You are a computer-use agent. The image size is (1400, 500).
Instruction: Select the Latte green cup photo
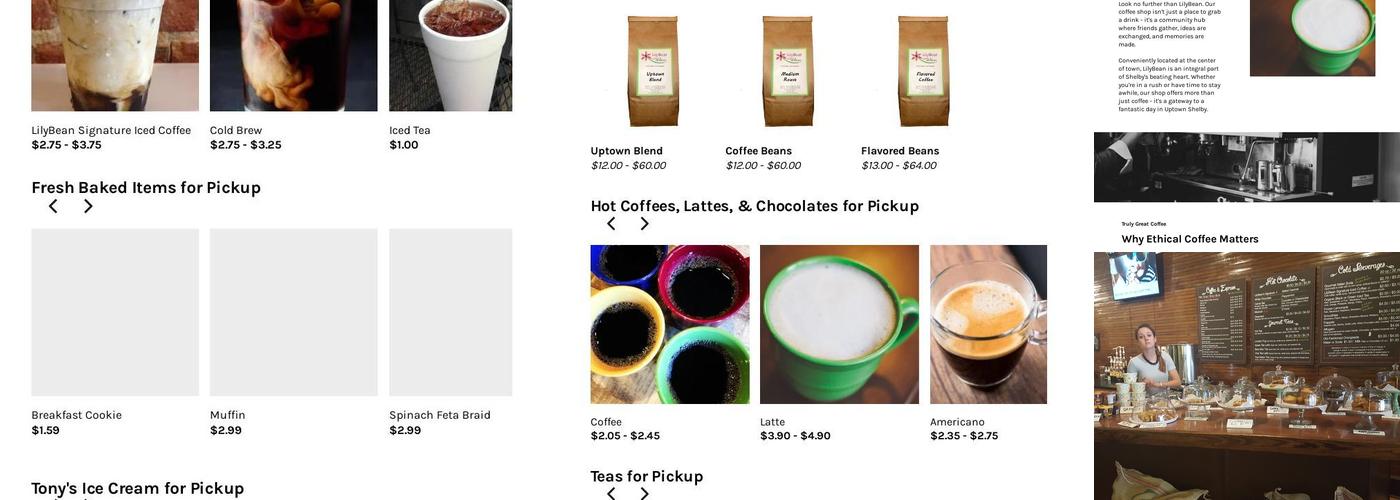tap(839, 324)
